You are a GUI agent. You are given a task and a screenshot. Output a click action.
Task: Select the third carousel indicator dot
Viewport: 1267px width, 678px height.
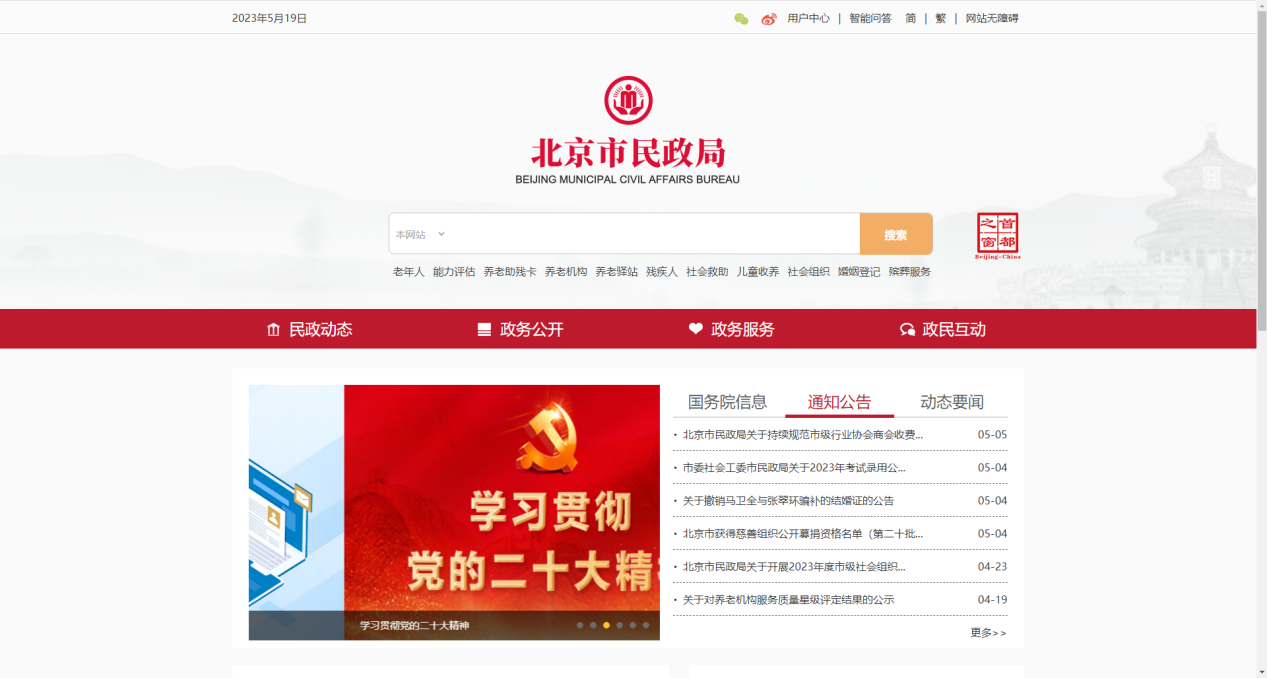606,625
